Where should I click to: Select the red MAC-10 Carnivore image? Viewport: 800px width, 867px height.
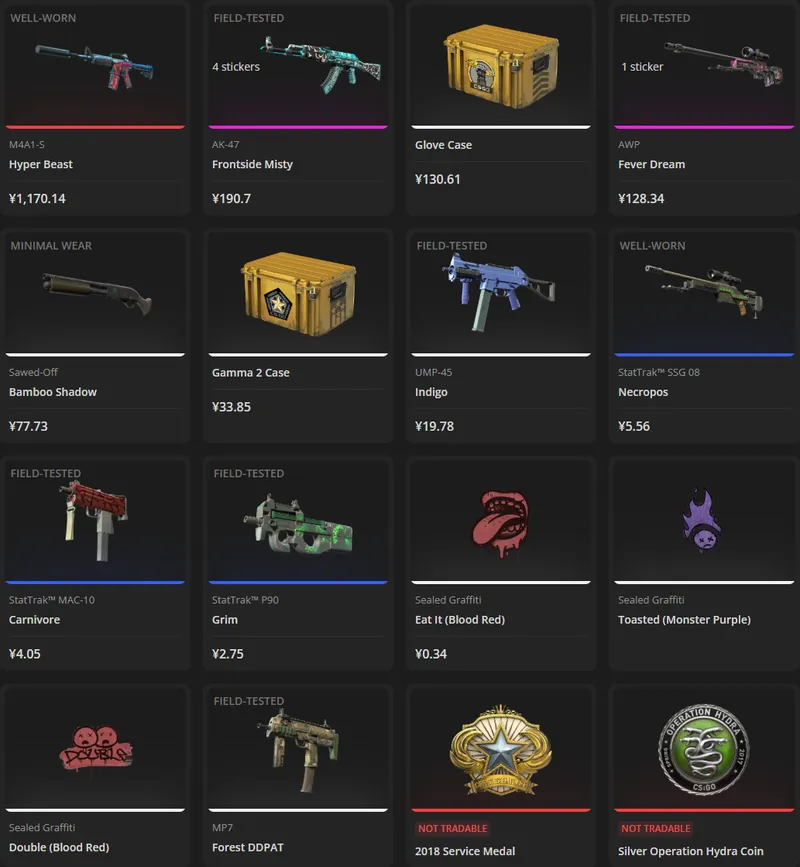(x=95, y=520)
